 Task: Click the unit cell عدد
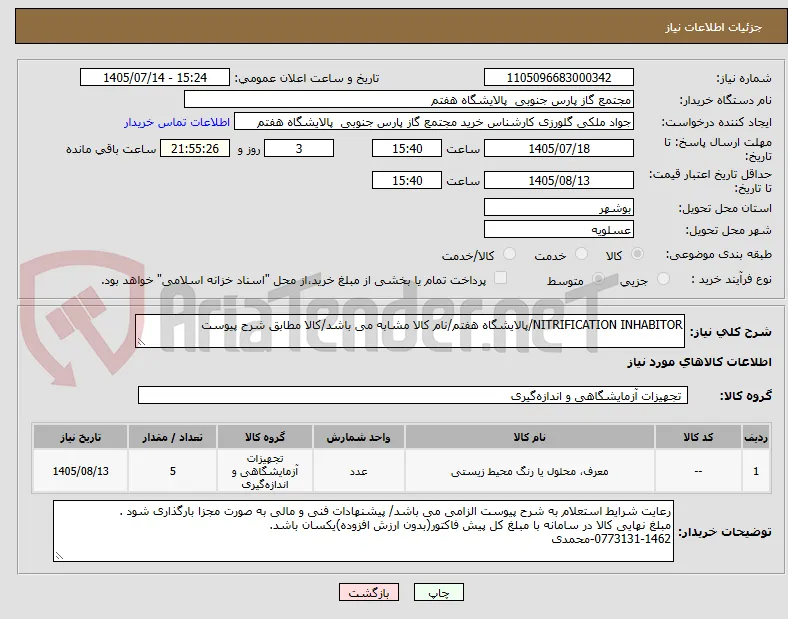pos(358,471)
